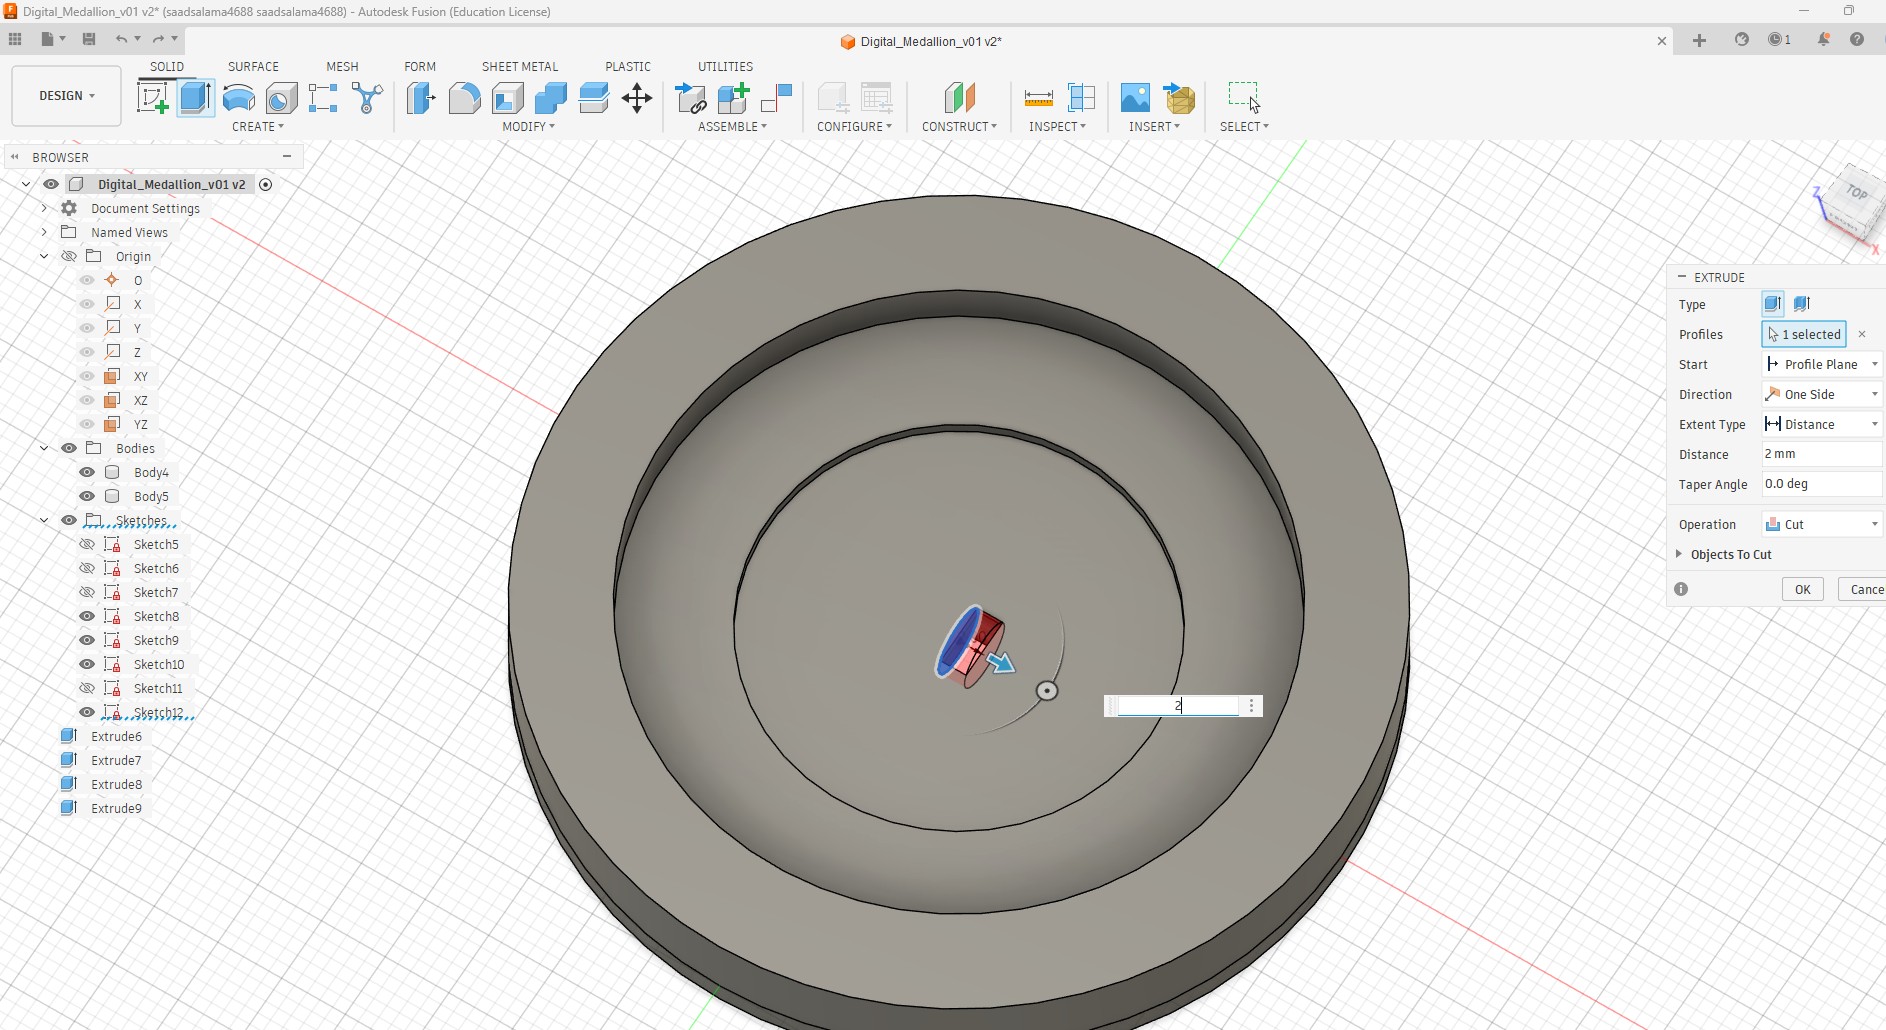Open the CREATE menu label
The height and width of the screenshot is (1030, 1886).
click(258, 127)
